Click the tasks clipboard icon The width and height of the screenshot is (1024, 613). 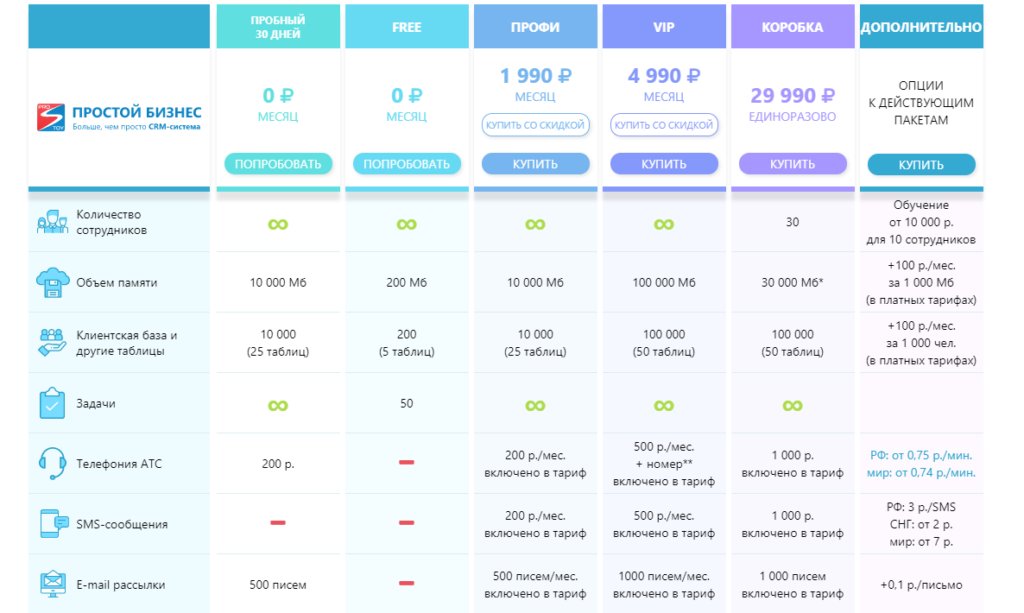click(51, 403)
